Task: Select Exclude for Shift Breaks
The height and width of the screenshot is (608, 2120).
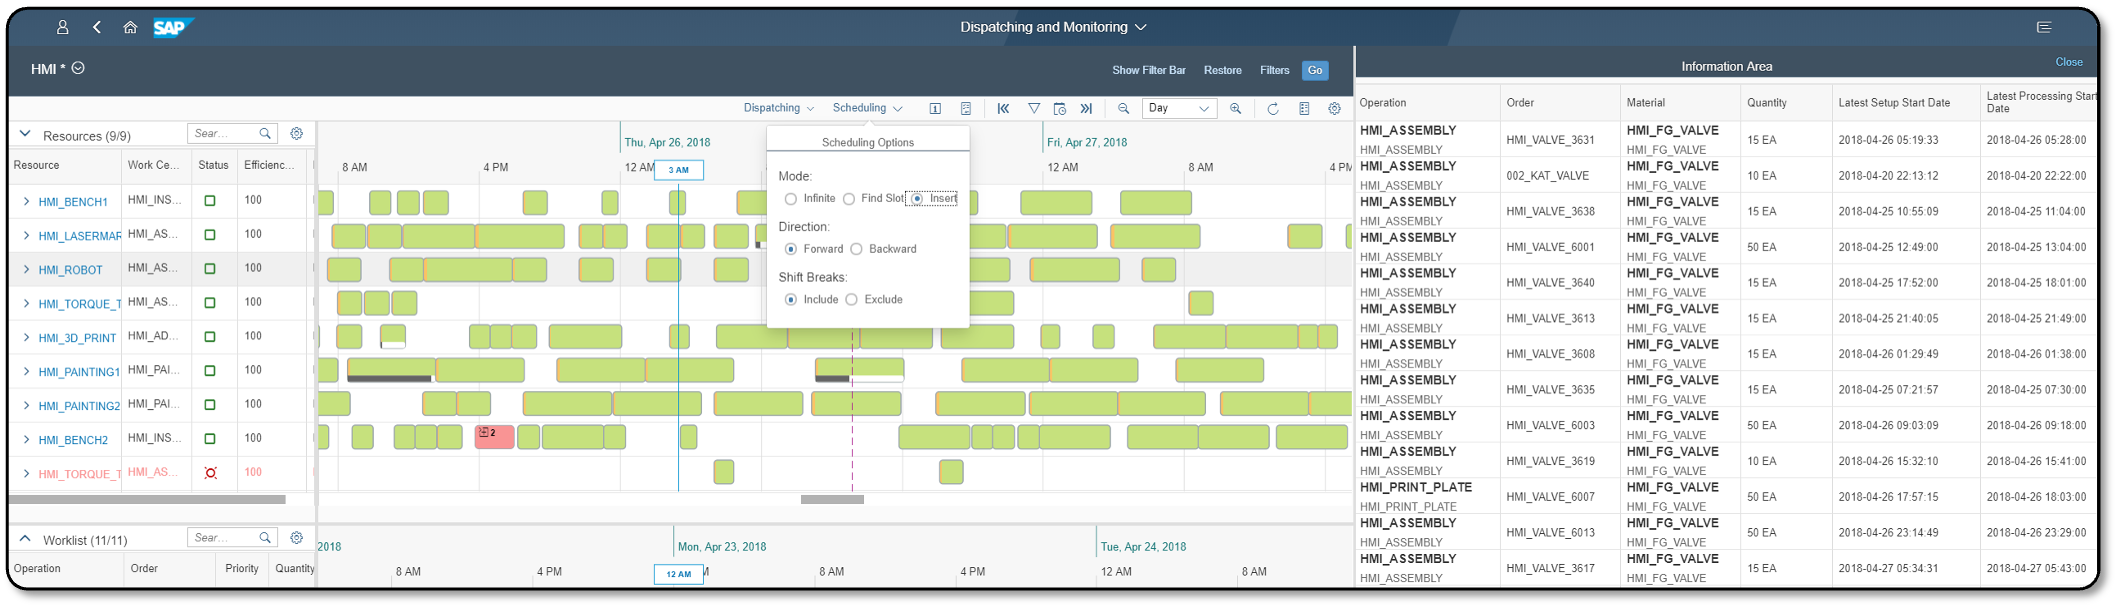Action: [852, 300]
